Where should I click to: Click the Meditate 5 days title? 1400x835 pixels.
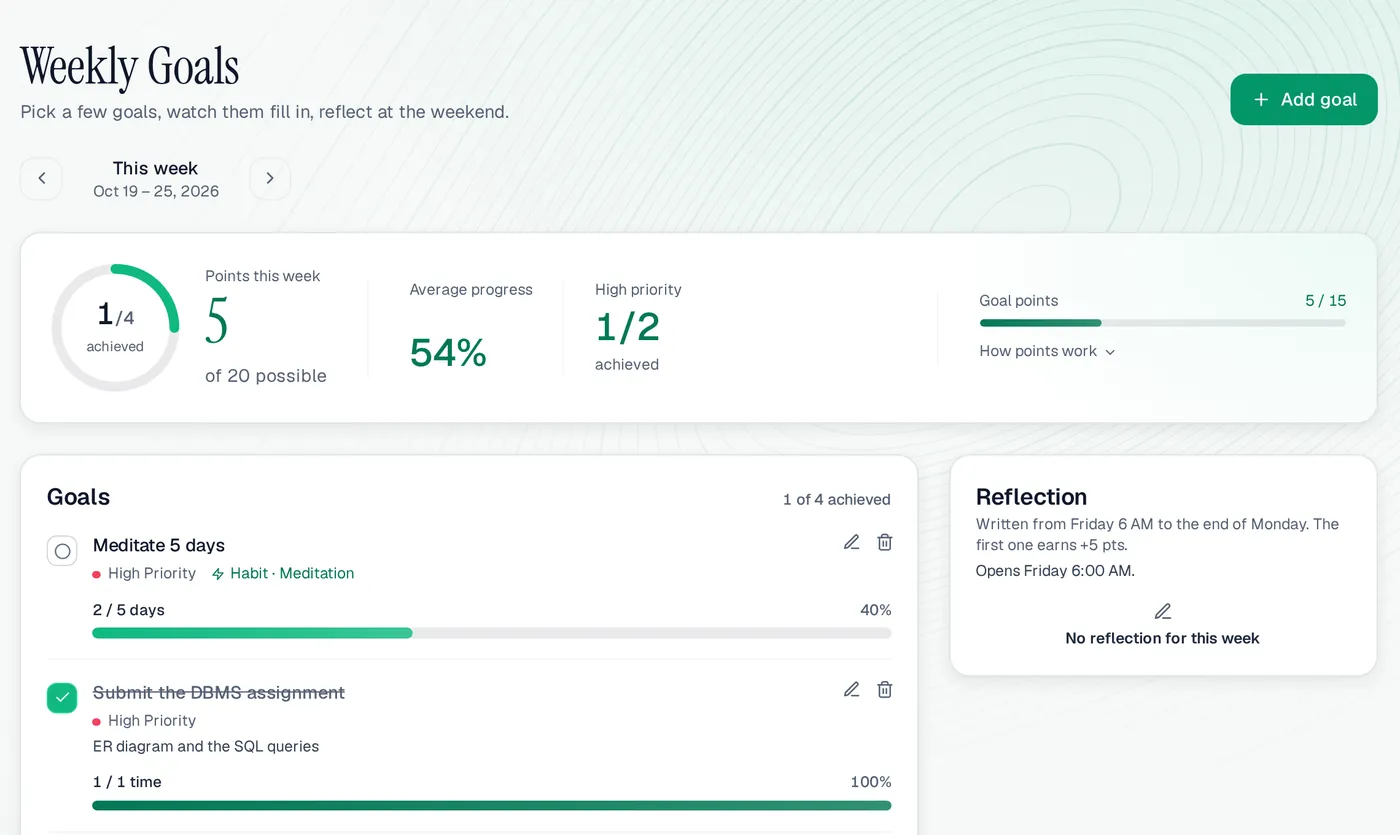(x=159, y=545)
